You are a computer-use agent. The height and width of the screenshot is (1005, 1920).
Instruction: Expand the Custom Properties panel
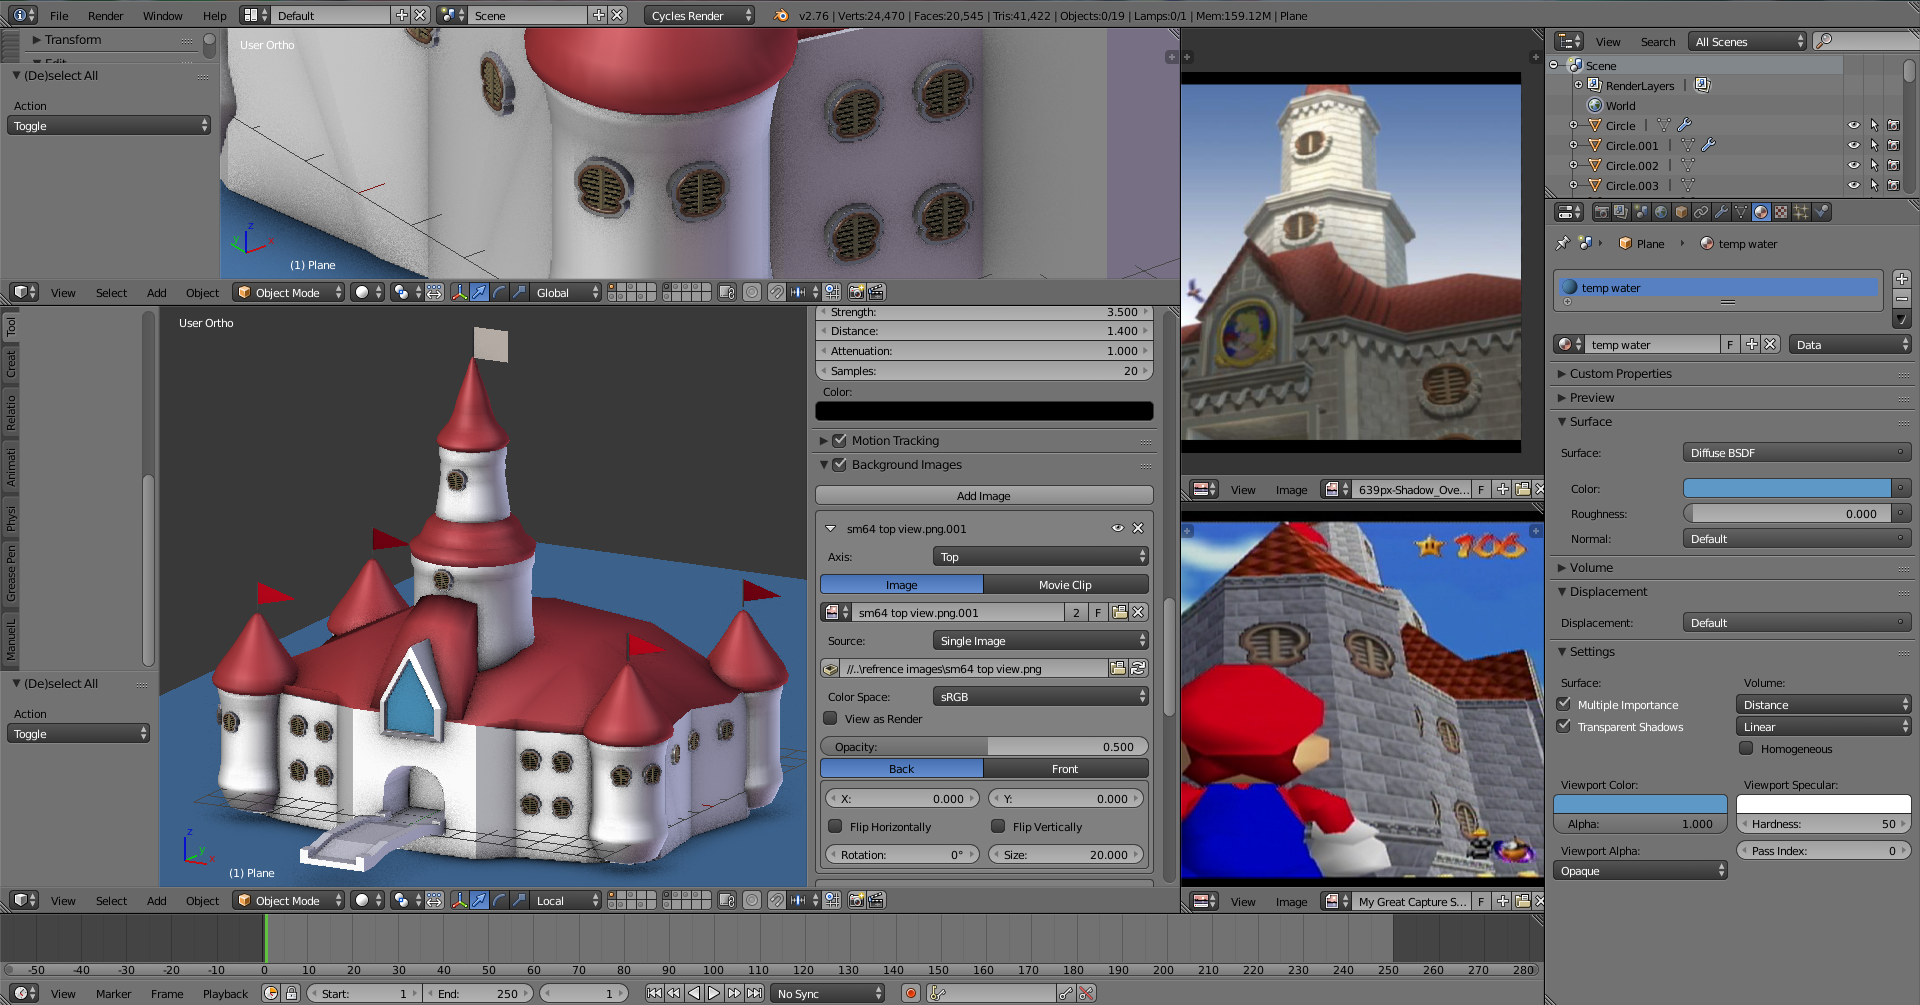click(1620, 373)
